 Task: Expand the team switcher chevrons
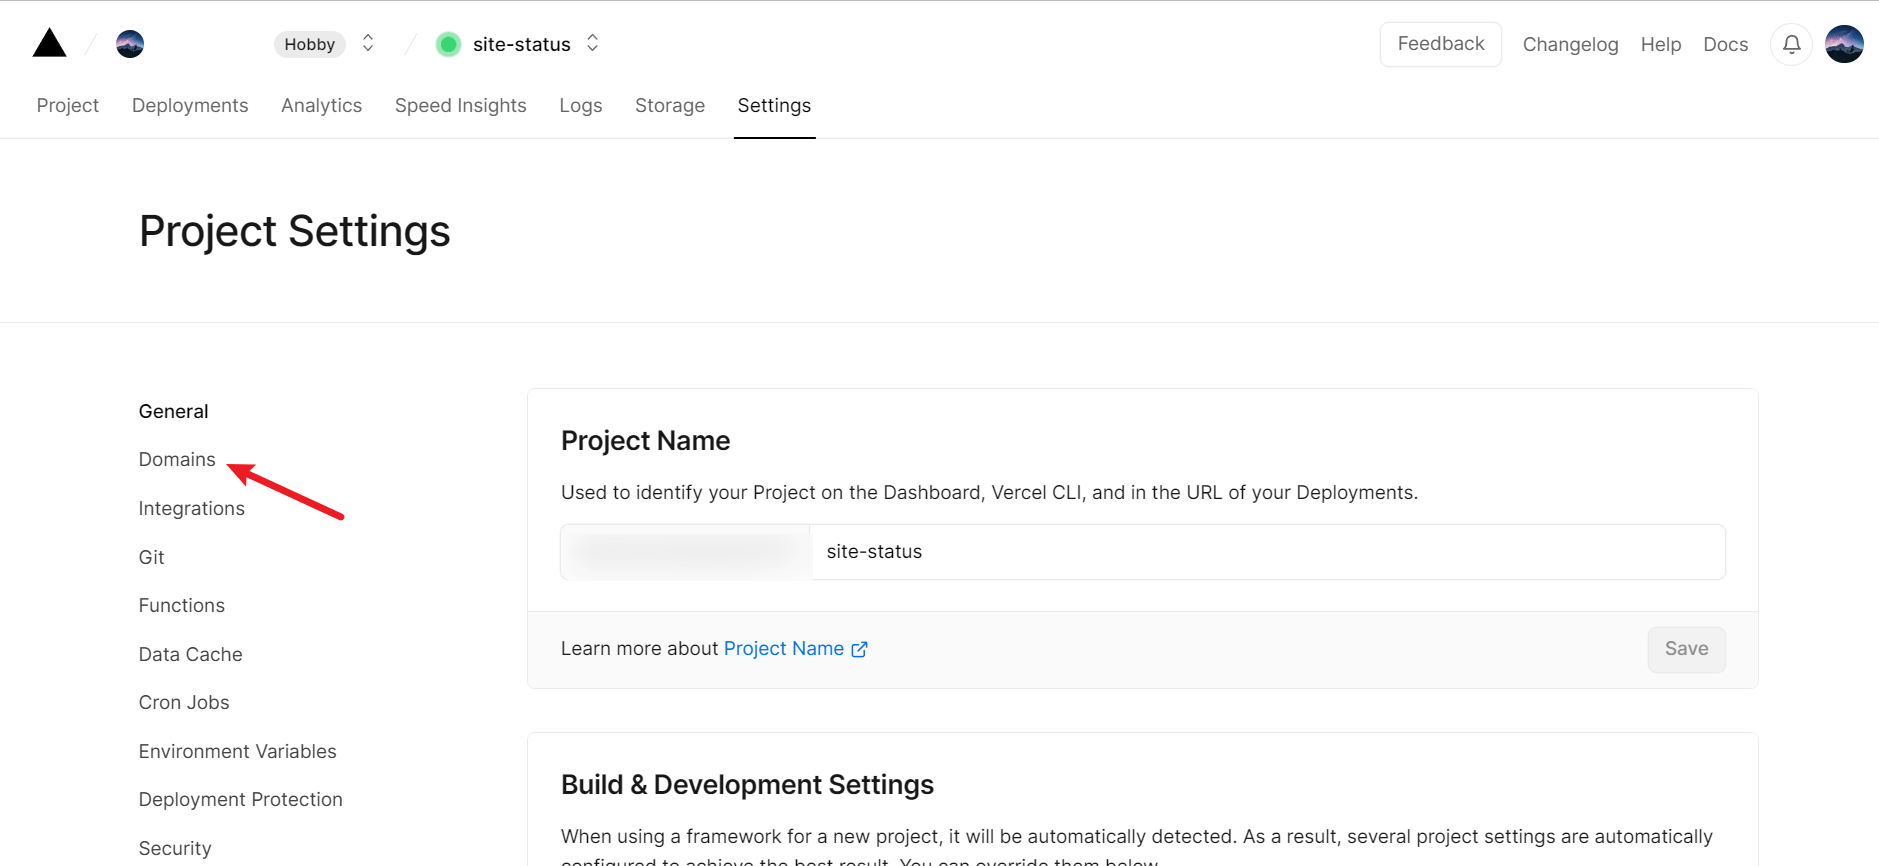coord(368,43)
